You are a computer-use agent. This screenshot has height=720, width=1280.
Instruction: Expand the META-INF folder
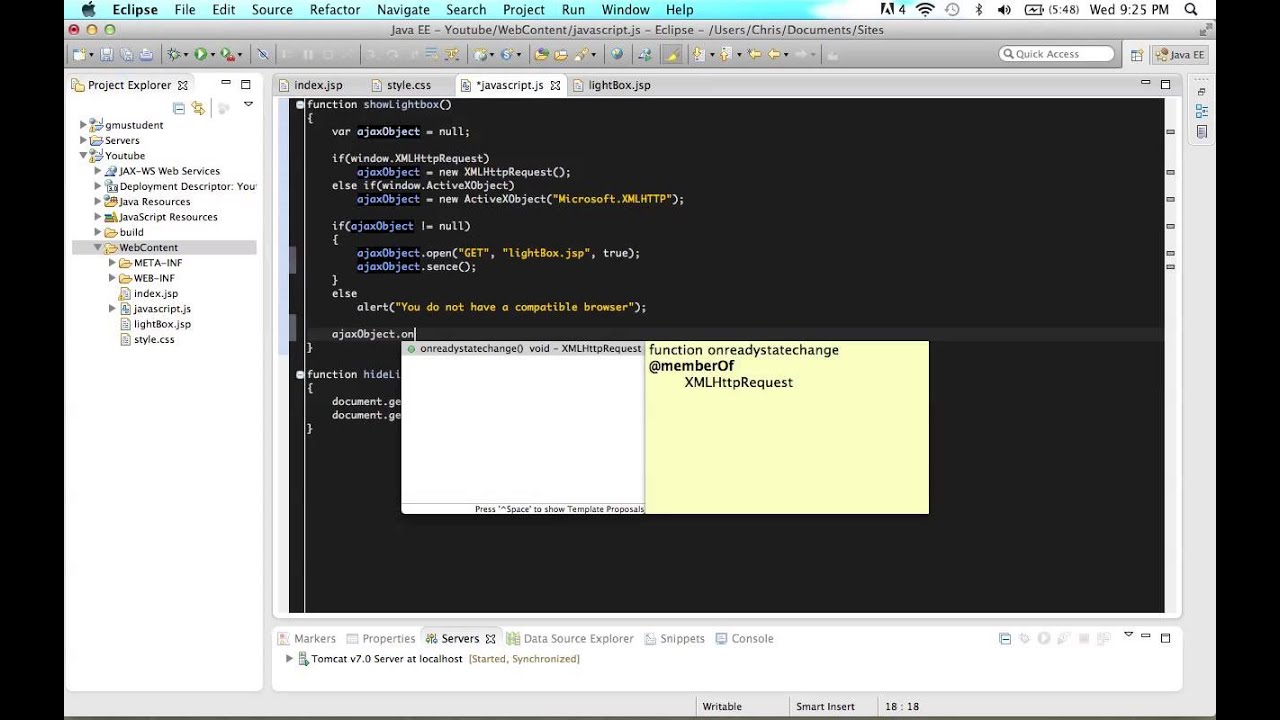[x=112, y=262]
